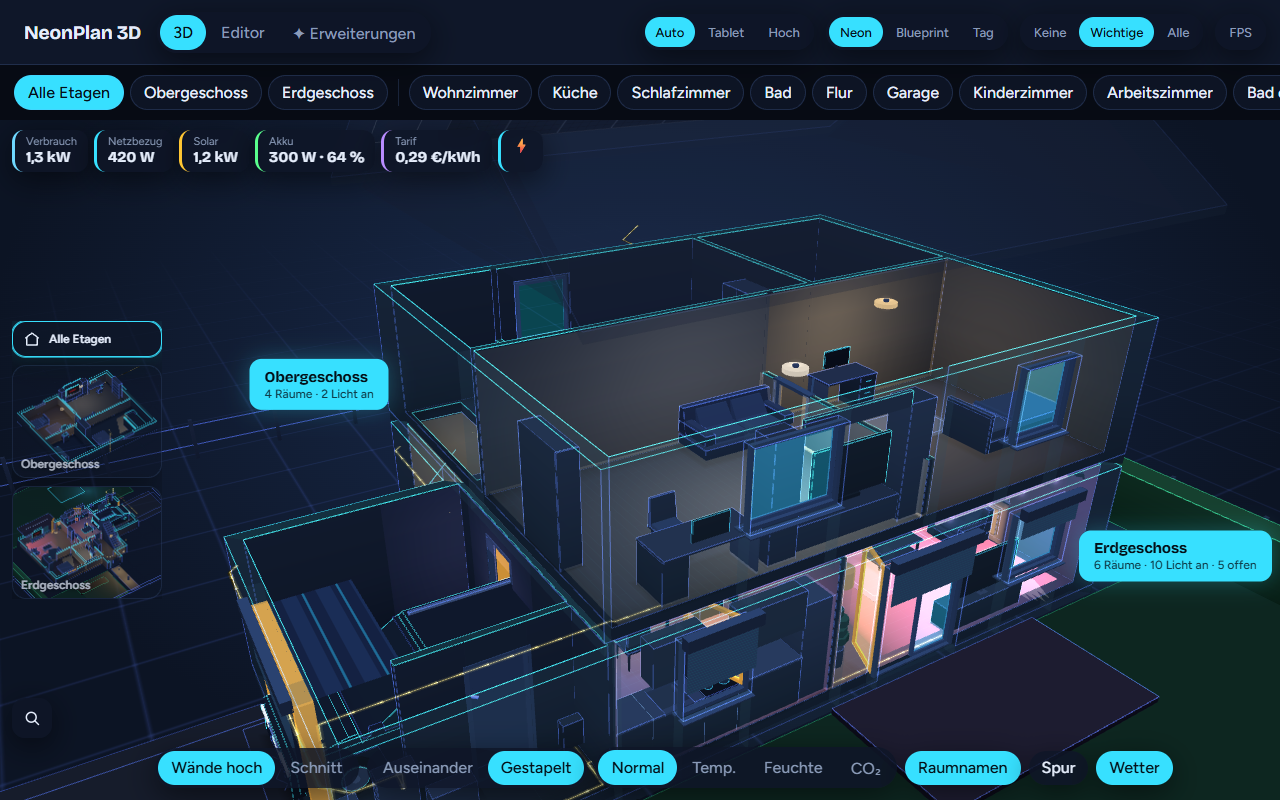Image resolution: width=1280 pixels, height=800 pixels.
Task: Click the lightning bolt energy chip
Action: point(521,150)
